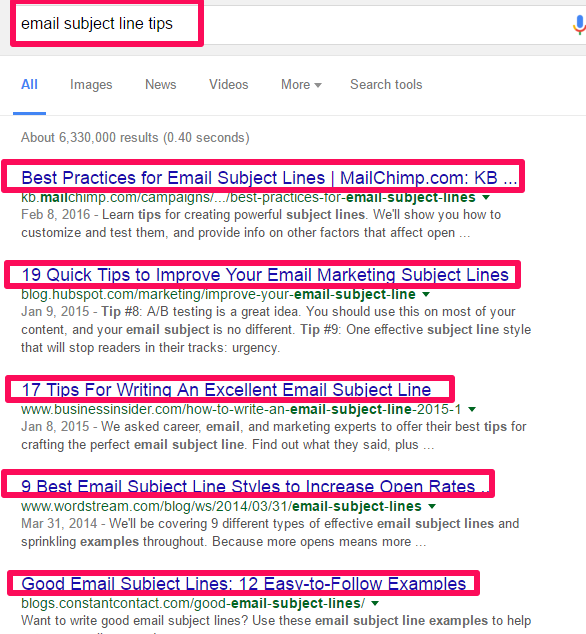Expand the arrow beside the HubSpot URL

point(426,294)
